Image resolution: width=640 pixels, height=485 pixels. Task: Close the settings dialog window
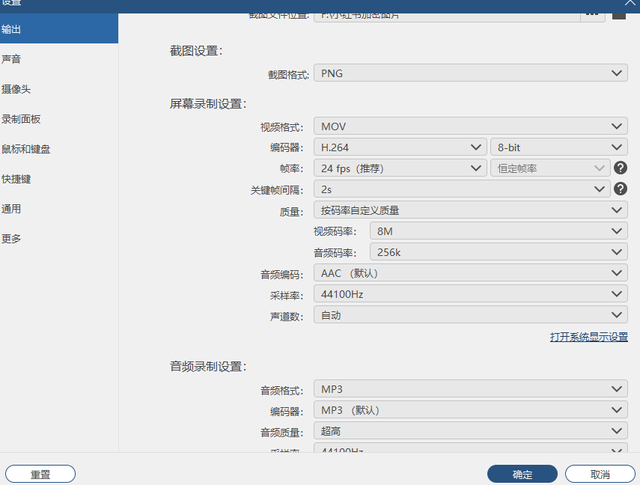[x=630, y=3]
